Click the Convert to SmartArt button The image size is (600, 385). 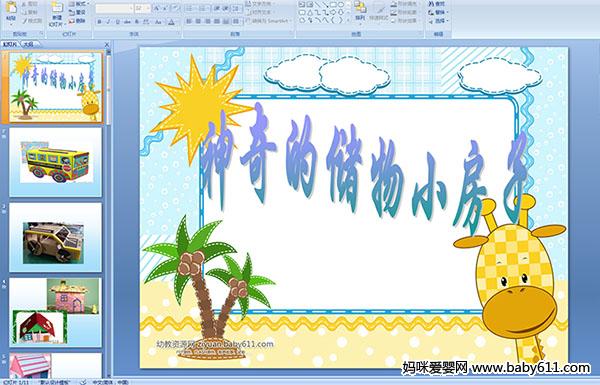pyautogui.click(x=269, y=21)
